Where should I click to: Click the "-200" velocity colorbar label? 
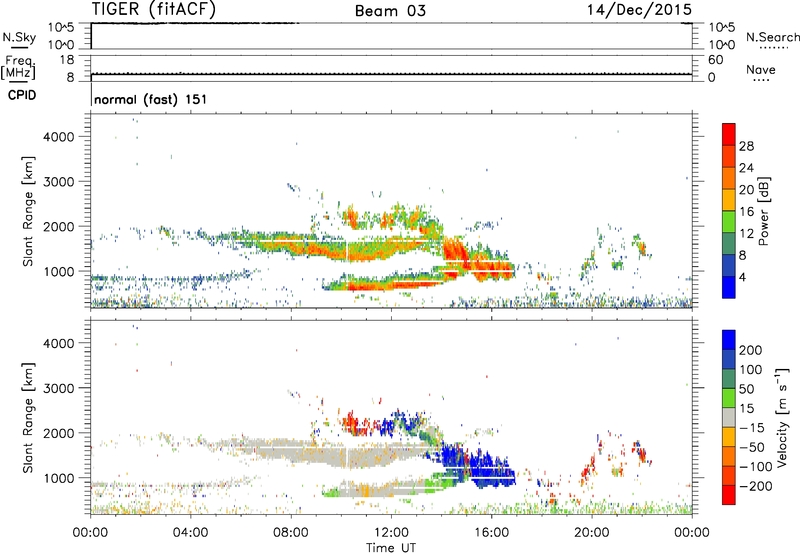point(755,486)
